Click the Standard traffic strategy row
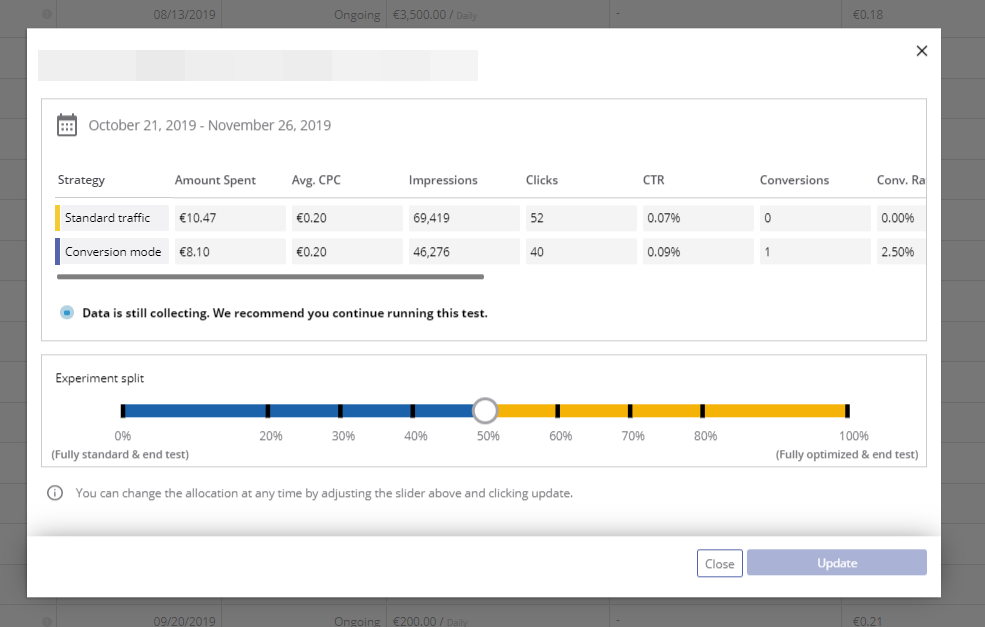The image size is (985, 627). point(107,218)
